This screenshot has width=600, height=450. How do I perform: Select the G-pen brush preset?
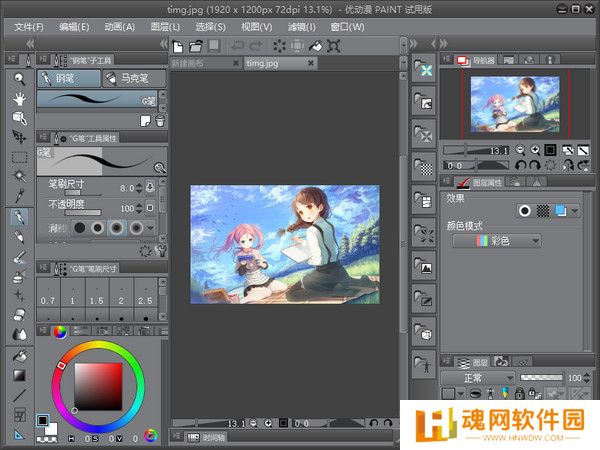[97, 99]
